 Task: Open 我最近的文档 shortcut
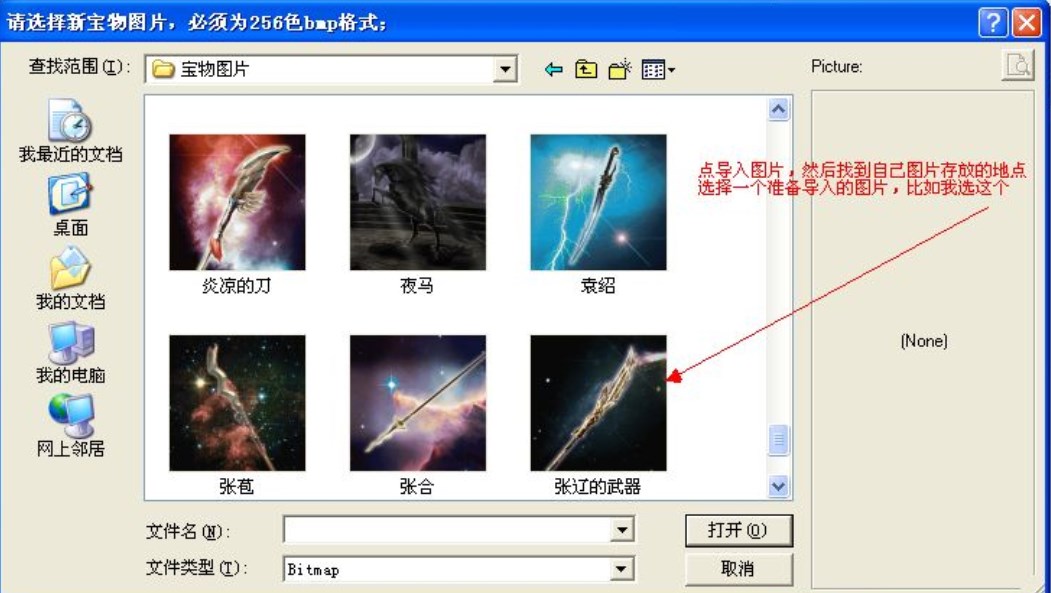70,131
